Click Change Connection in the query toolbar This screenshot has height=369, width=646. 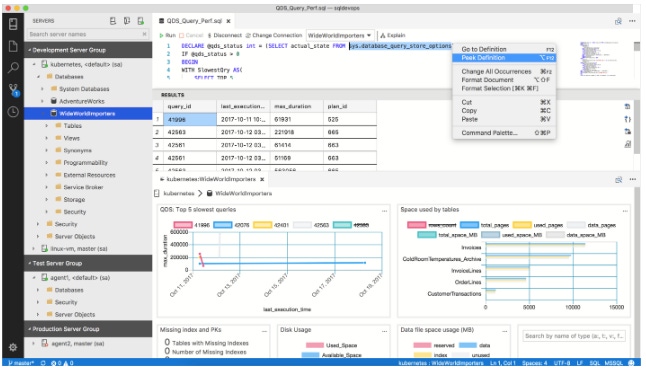tap(274, 35)
